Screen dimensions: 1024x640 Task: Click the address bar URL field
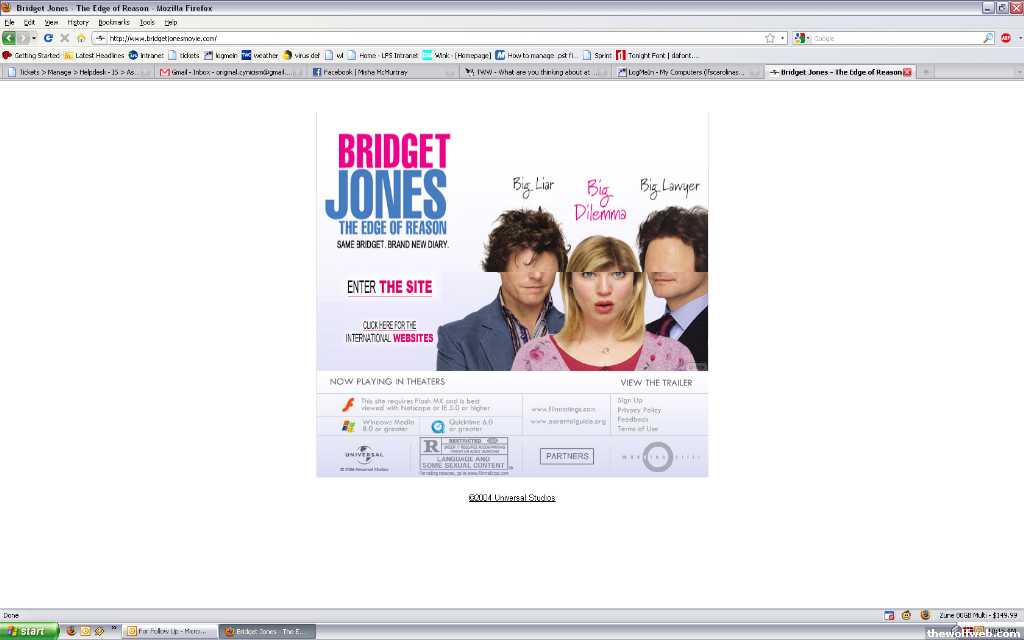point(438,39)
